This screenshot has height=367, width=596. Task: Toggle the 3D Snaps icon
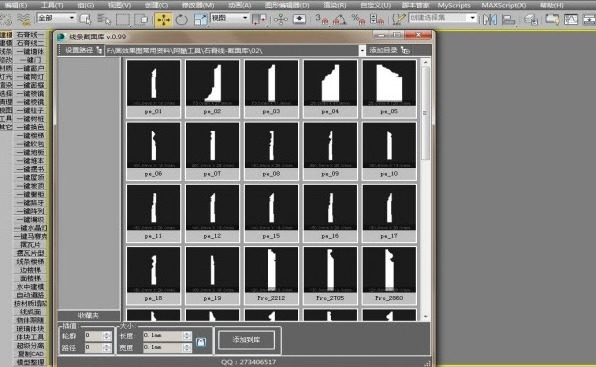322,19
